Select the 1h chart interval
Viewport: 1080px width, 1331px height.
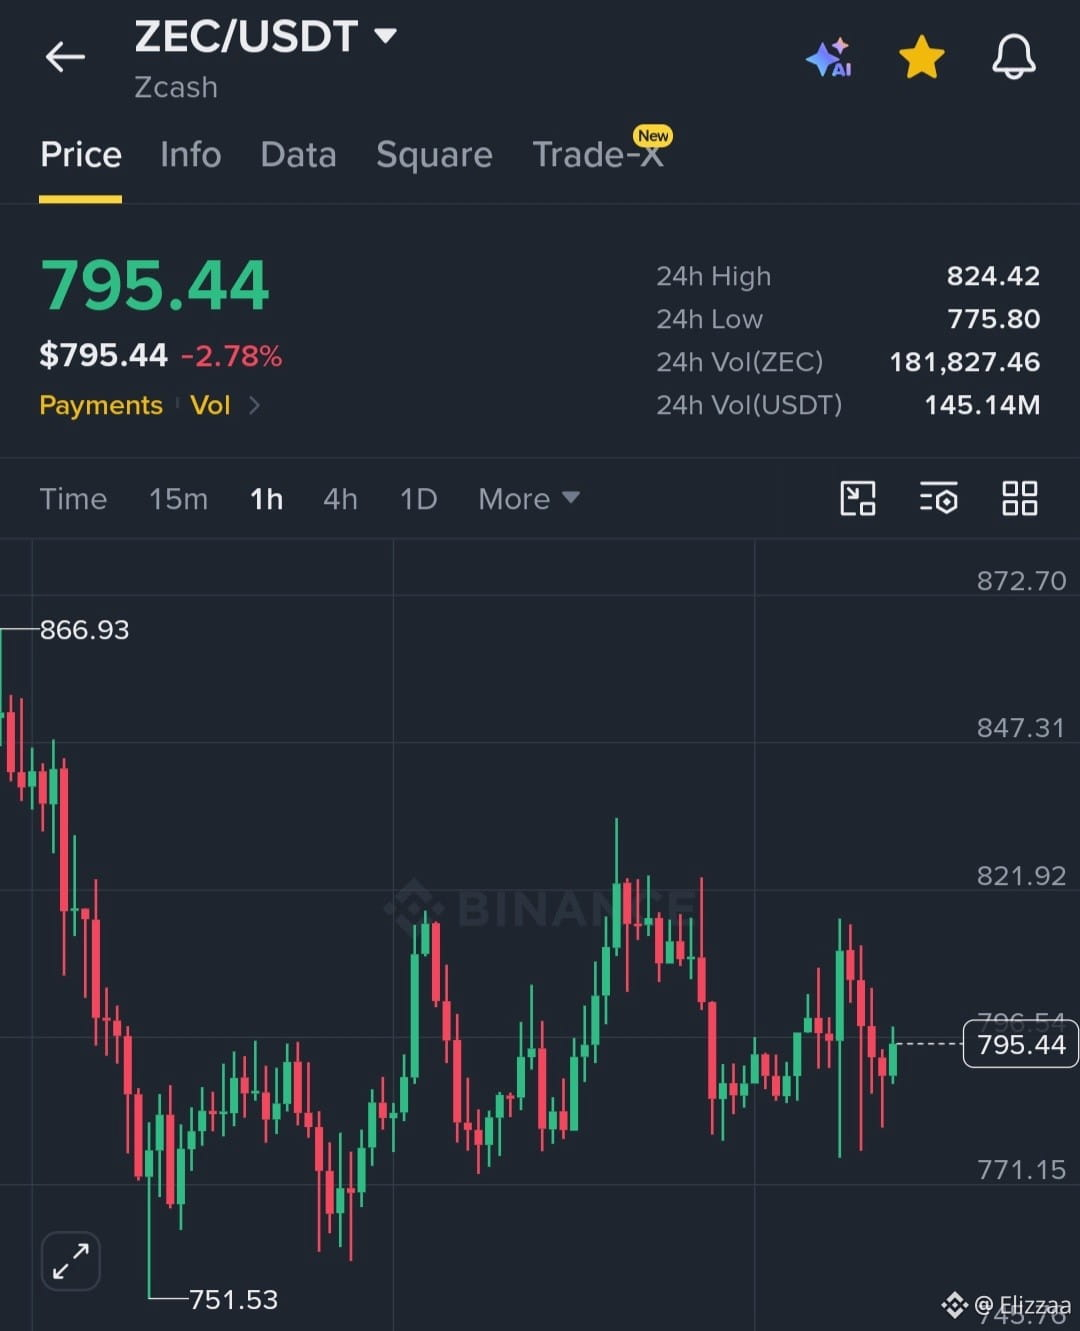[x=266, y=499]
